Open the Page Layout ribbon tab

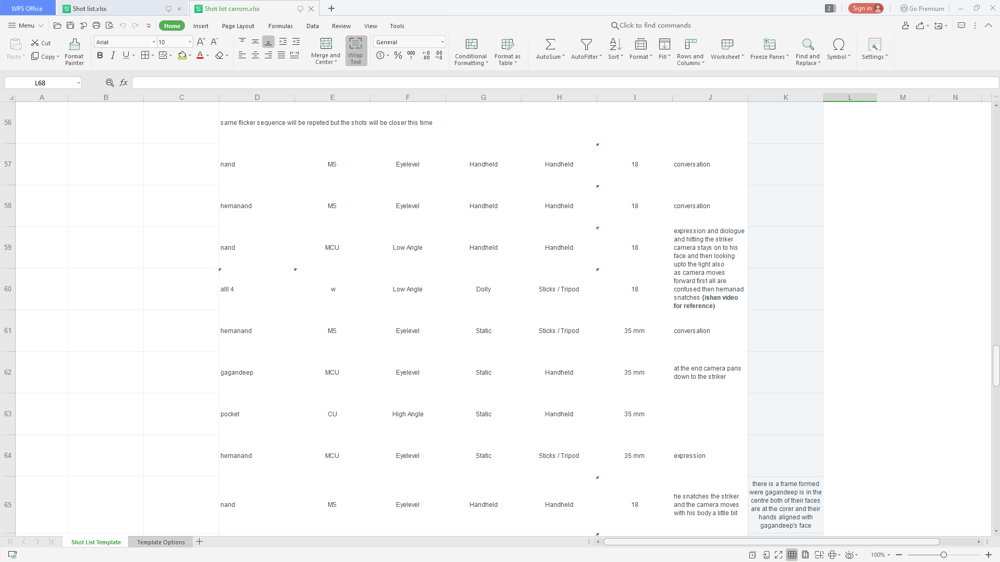(x=238, y=26)
